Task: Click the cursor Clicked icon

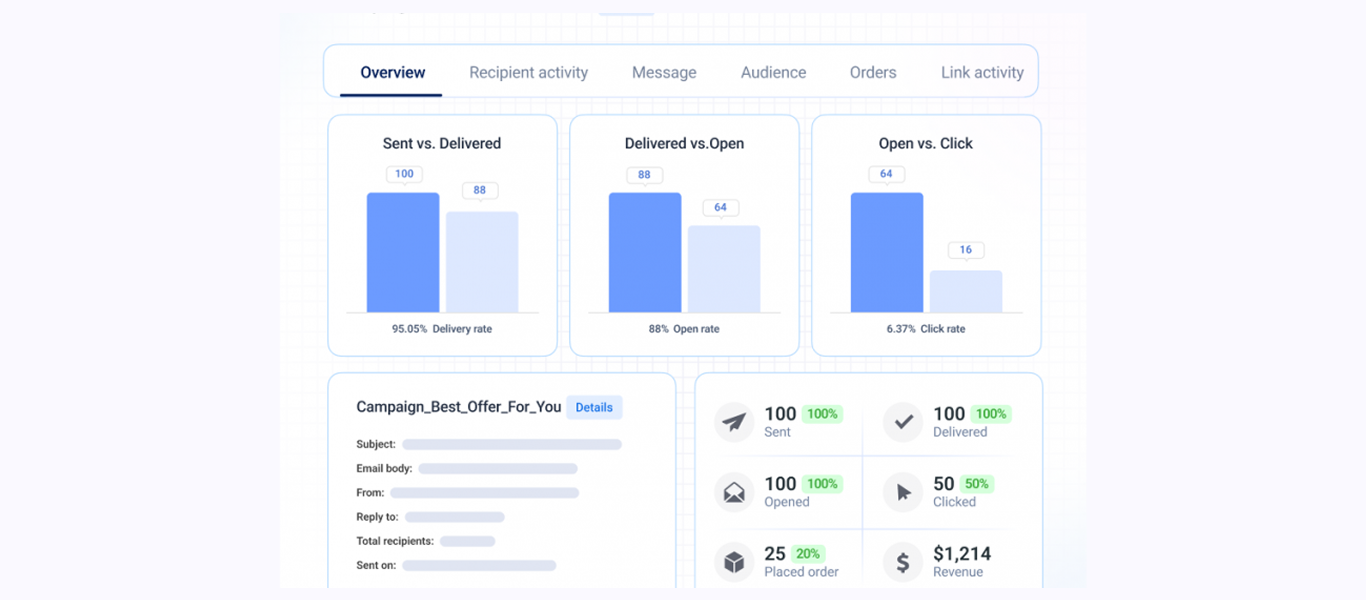Action: (902, 492)
